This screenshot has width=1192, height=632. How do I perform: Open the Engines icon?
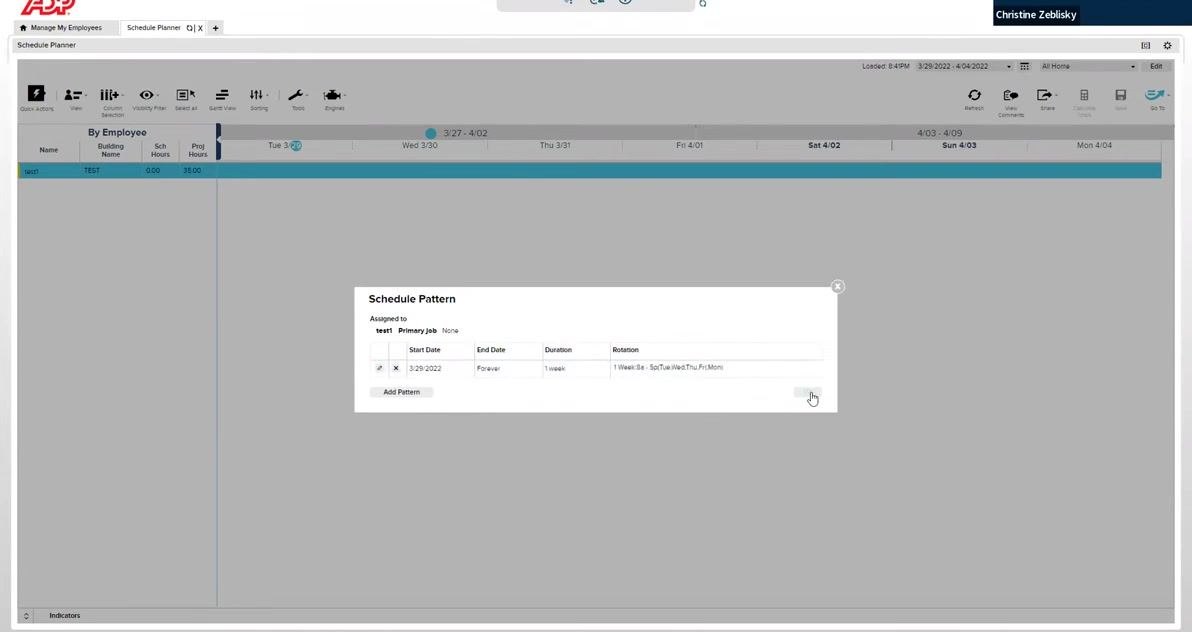tap(333, 95)
